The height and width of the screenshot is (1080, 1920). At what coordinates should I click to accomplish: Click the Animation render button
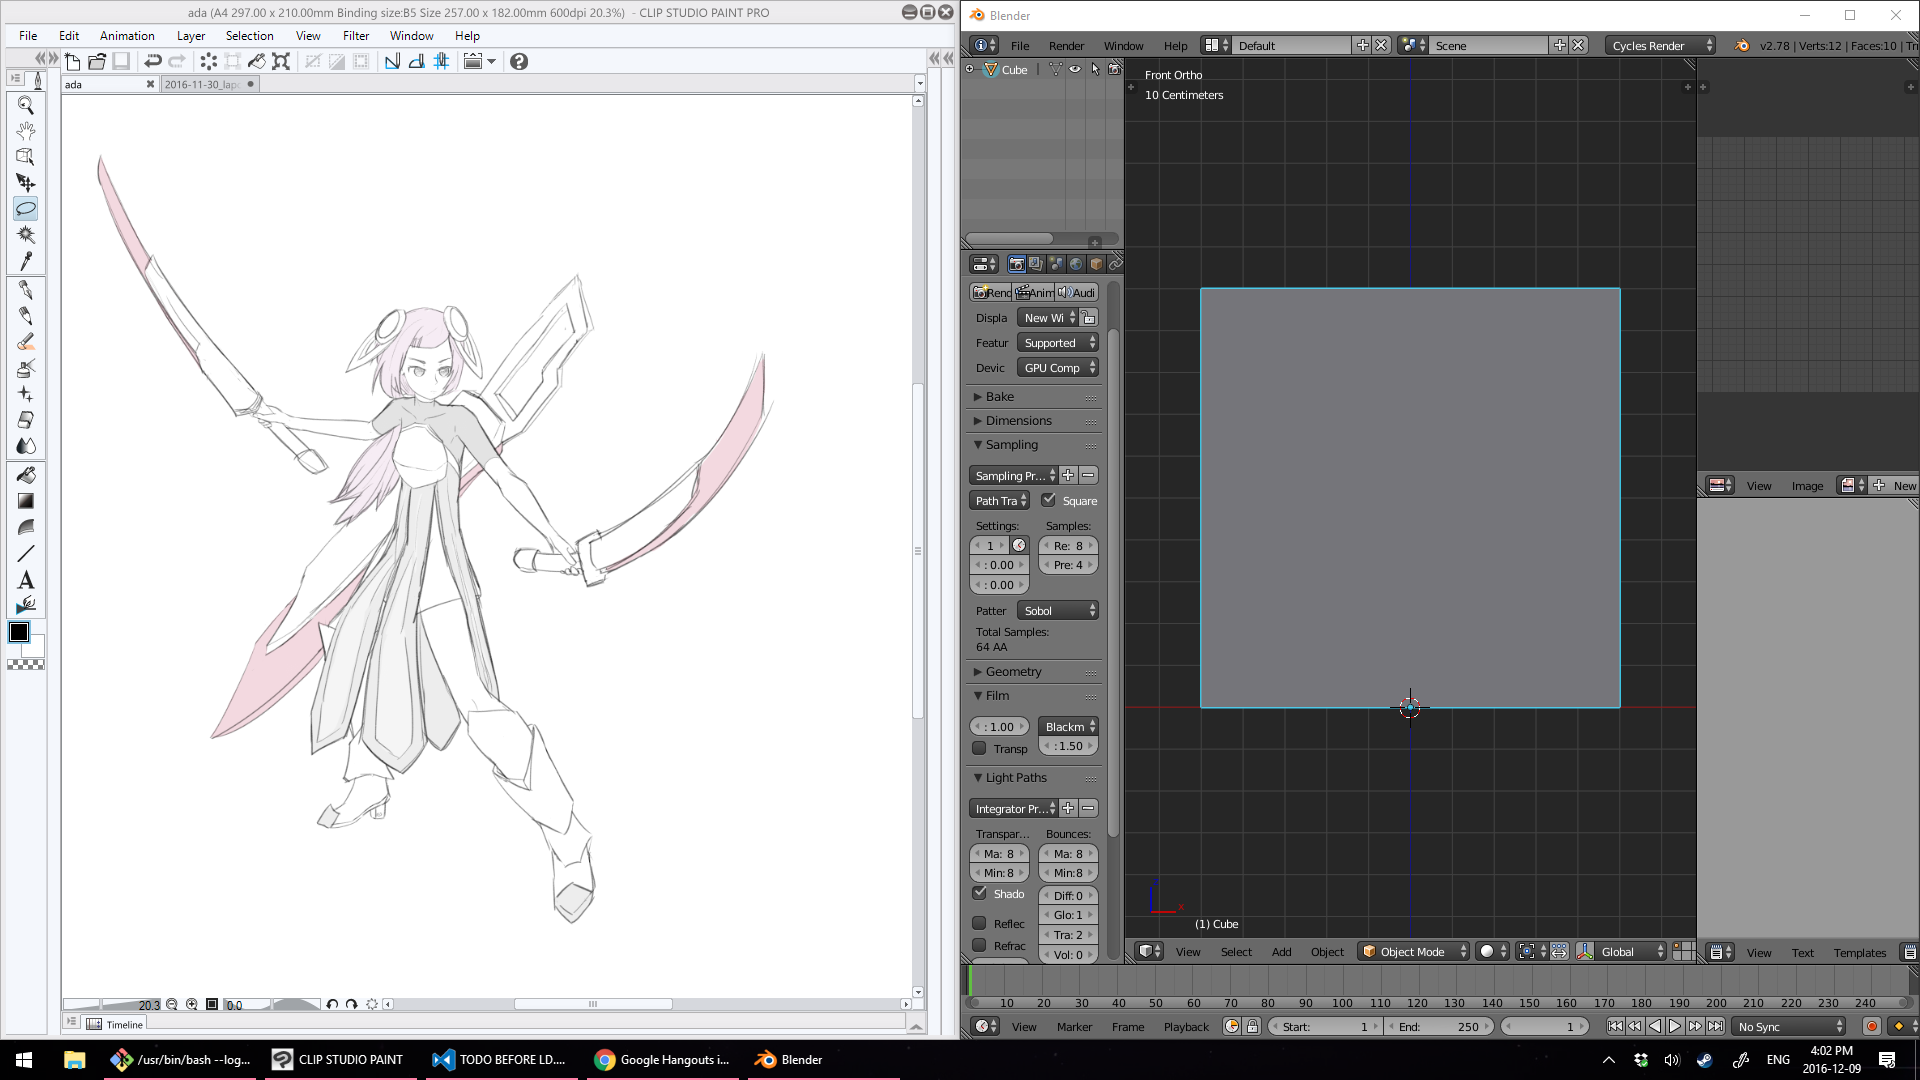[1035, 293]
